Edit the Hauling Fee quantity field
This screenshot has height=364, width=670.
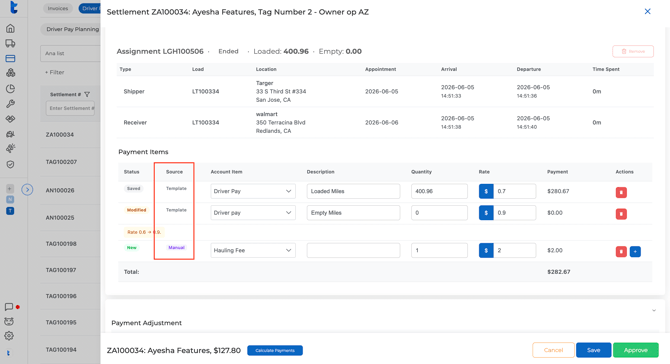(439, 250)
